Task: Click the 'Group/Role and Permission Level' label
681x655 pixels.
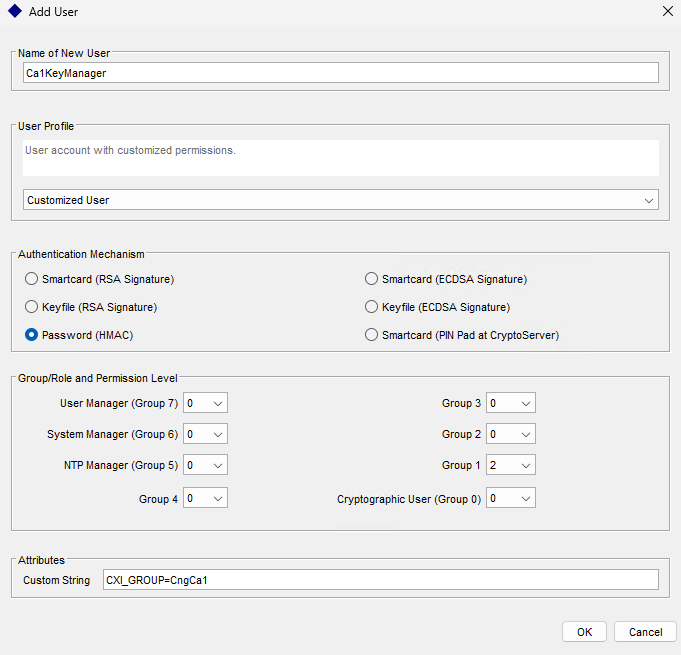Action: pyautogui.click(x=98, y=378)
